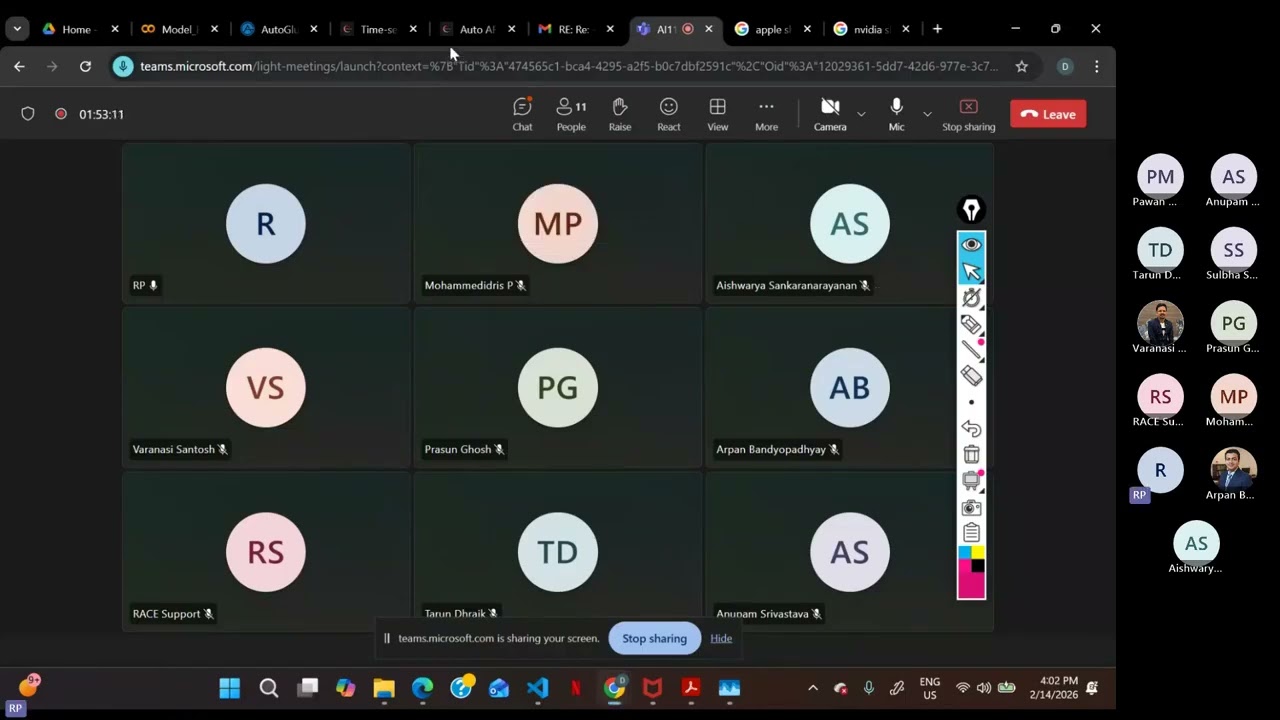This screenshot has width=1280, height=720.
Task: Open the Windows Start menu
Action: pyautogui.click(x=230, y=688)
